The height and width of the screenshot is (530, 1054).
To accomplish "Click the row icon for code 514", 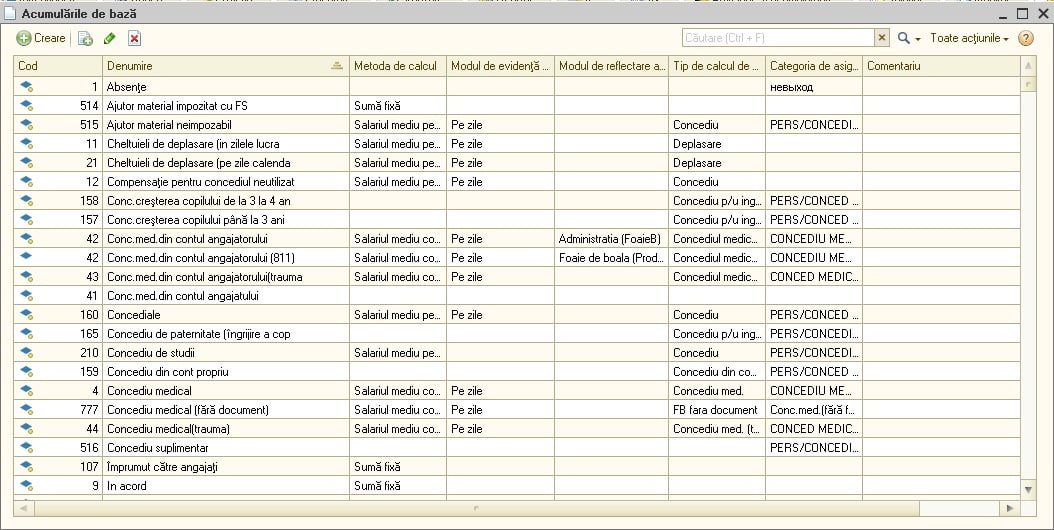I will coord(27,105).
